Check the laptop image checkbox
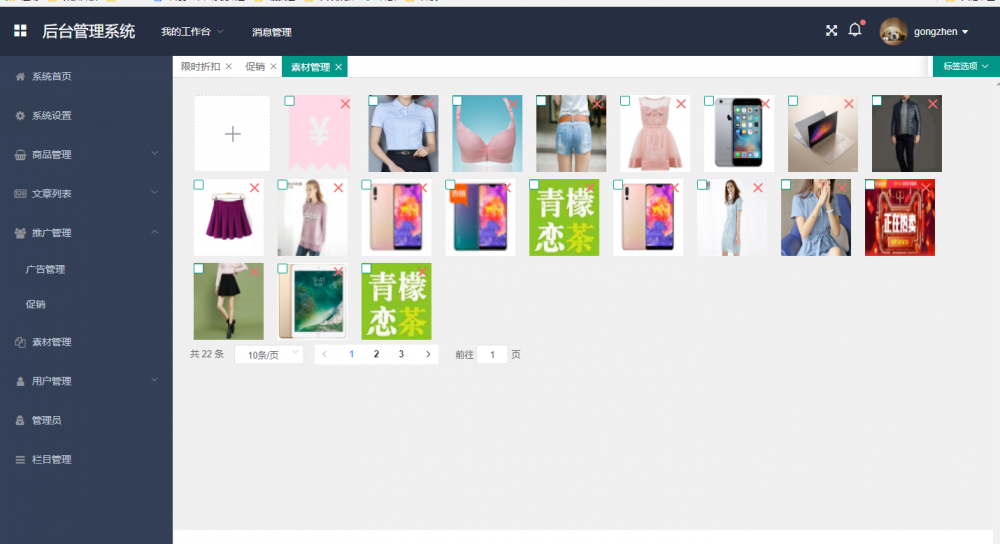This screenshot has width=1000, height=544. 793,101
